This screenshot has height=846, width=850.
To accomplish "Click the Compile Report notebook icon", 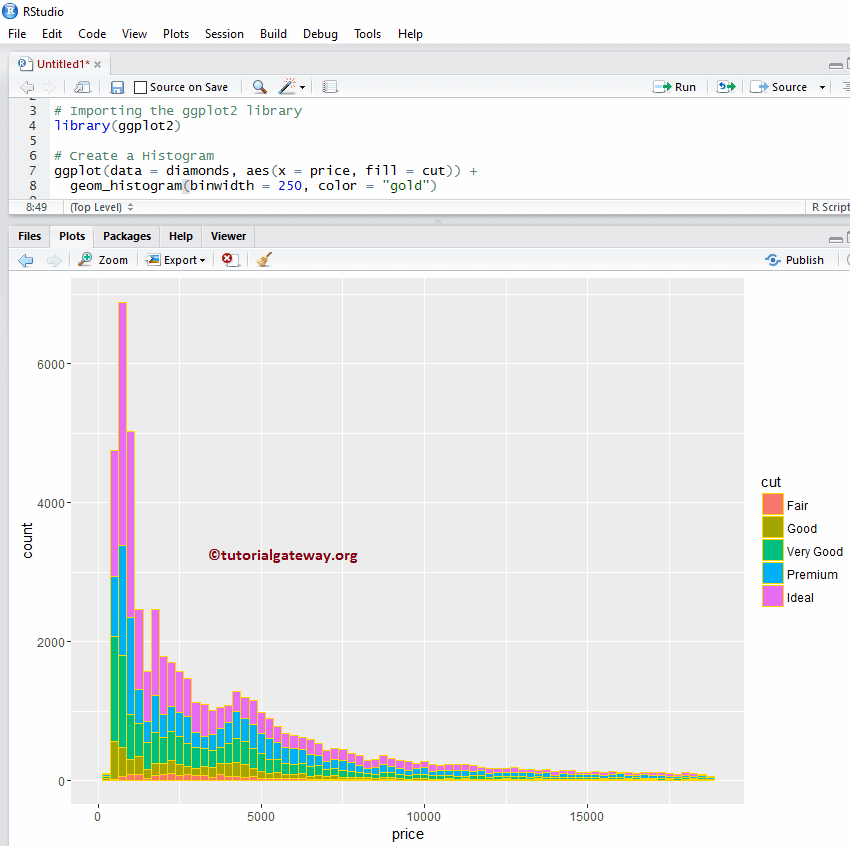I will tap(330, 86).
